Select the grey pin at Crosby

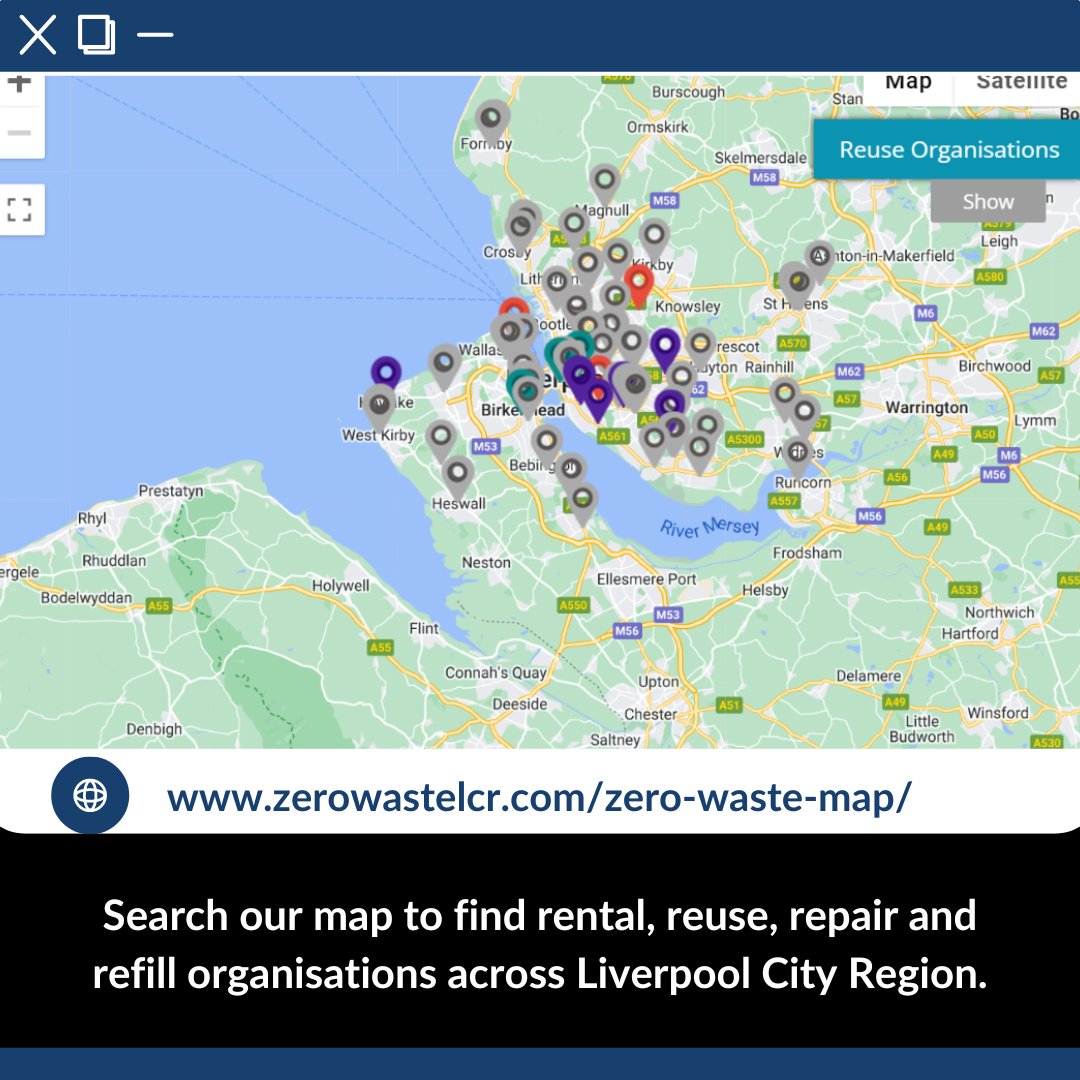(x=521, y=228)
